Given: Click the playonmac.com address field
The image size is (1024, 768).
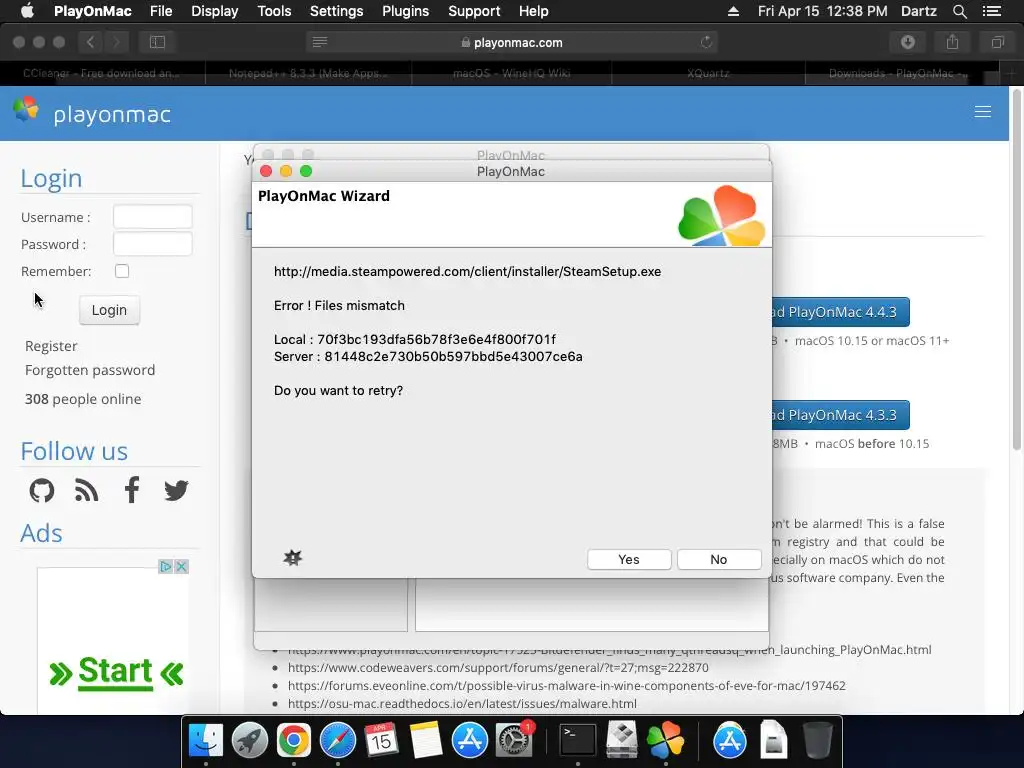Looking at the screenshot, I should [512, 42].
